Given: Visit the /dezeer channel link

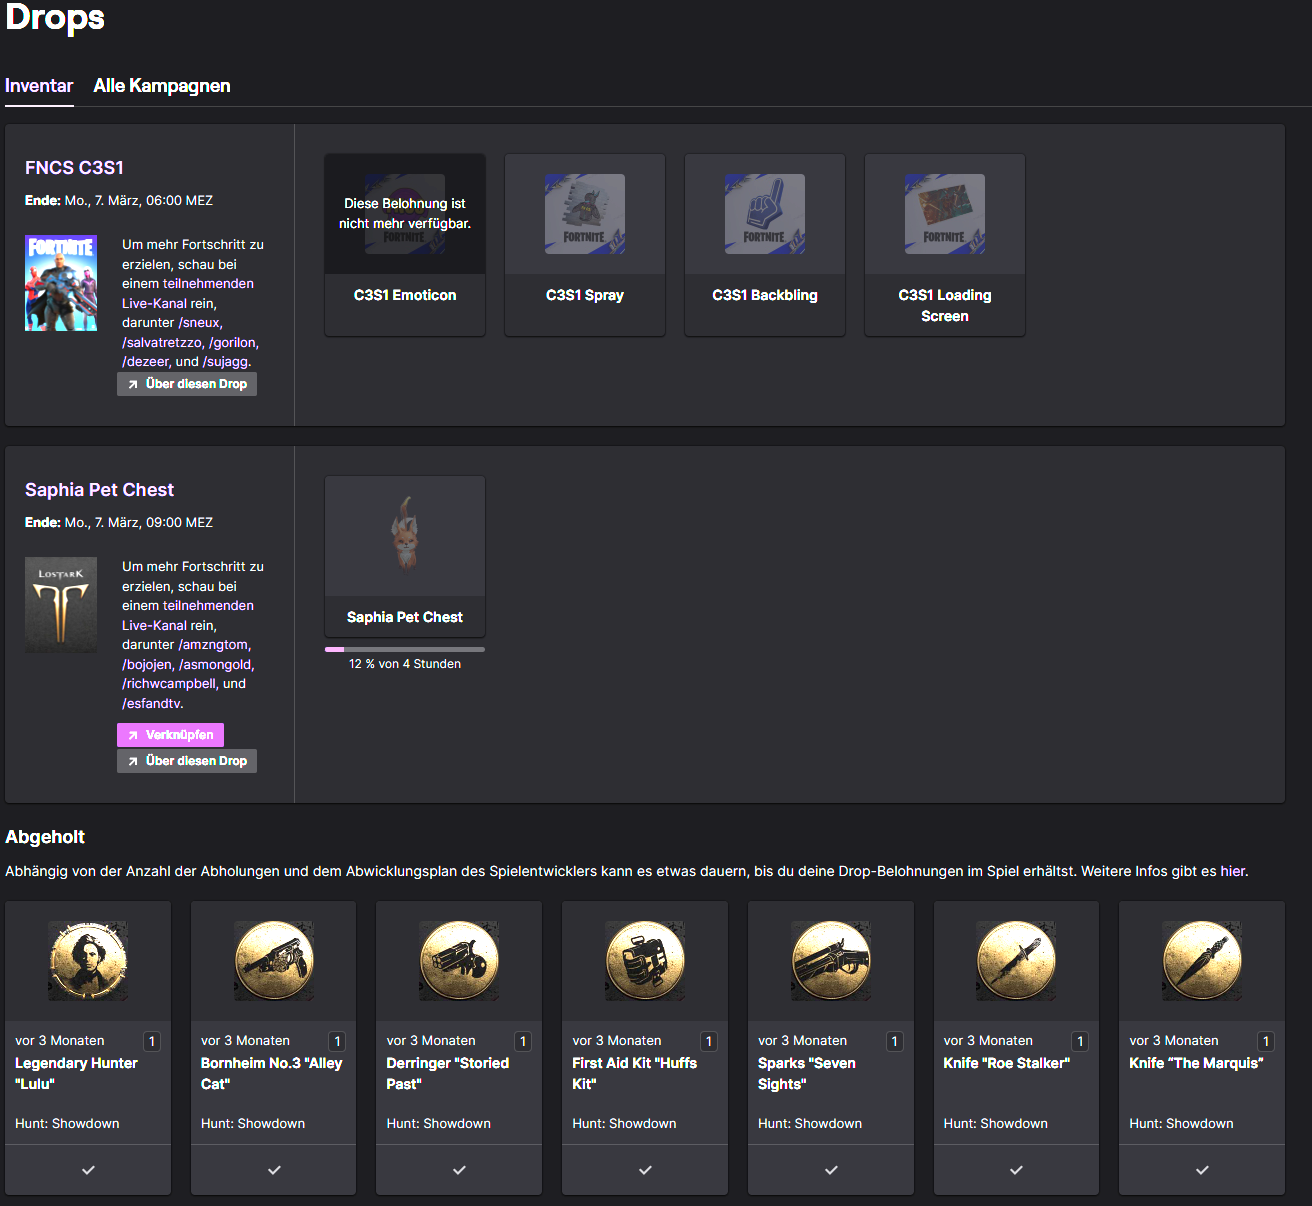Looking at the screenshot, I should point(145,362).
